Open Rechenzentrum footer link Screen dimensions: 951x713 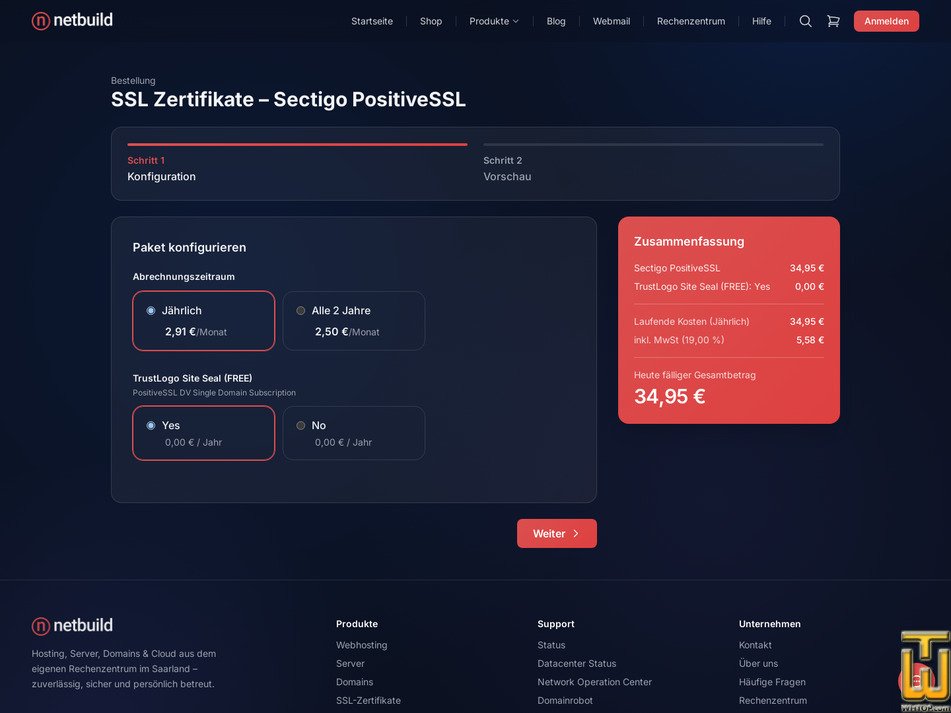coord(773,700)
